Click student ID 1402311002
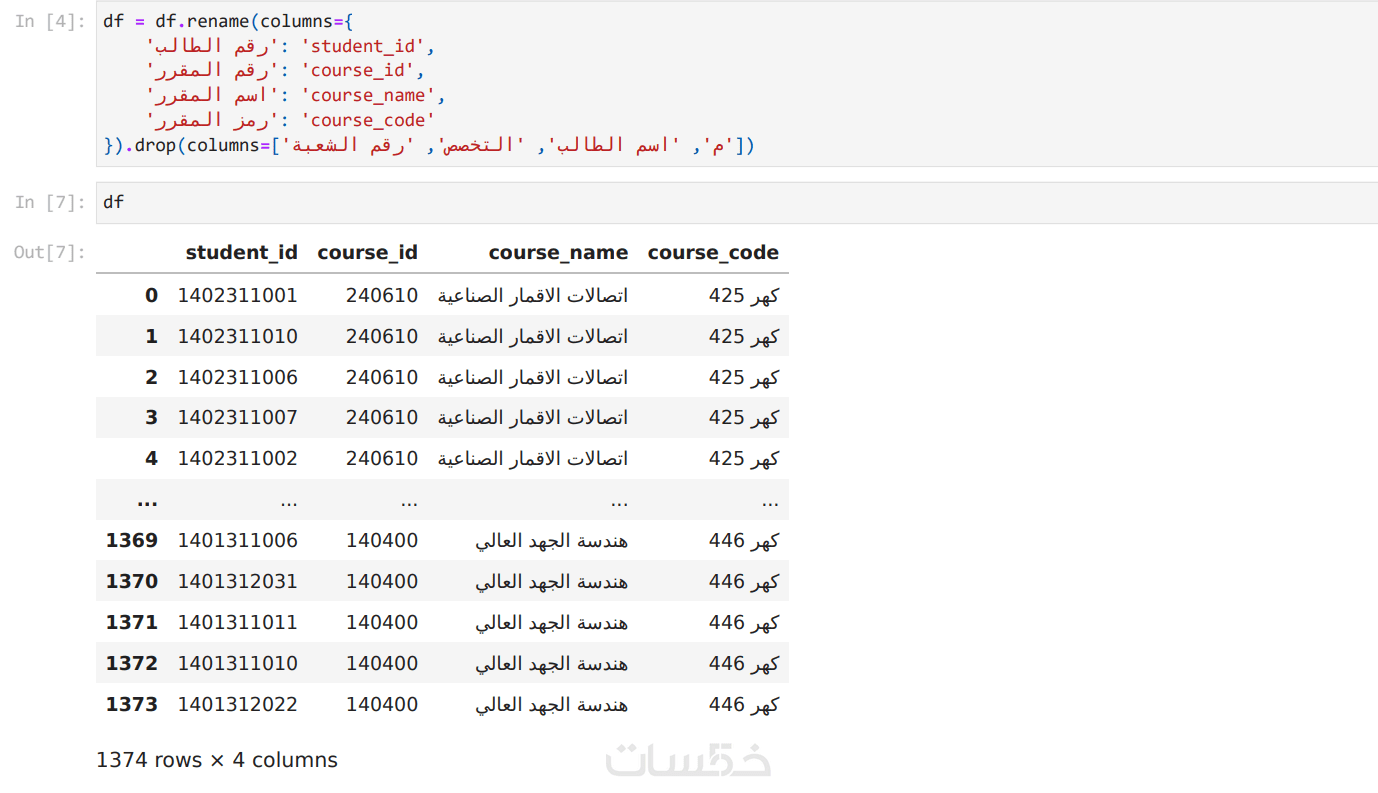 [x=238, y=458]
